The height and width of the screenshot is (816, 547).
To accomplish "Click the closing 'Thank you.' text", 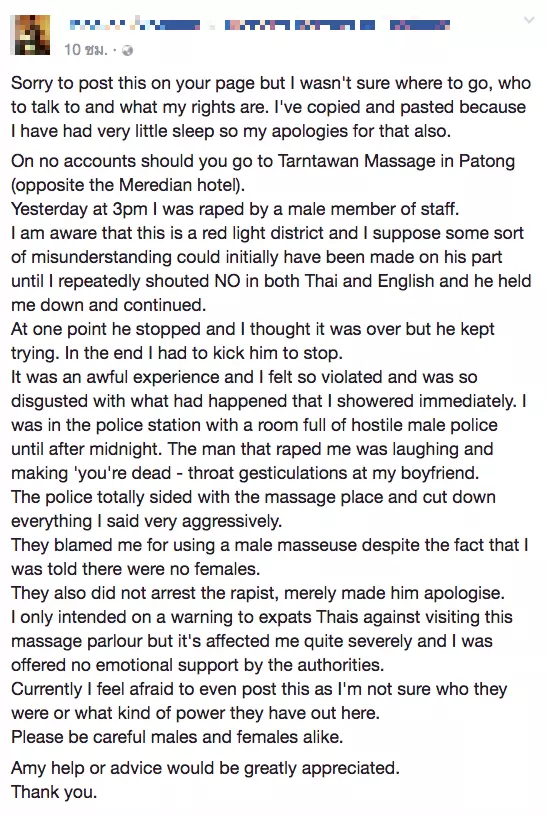I will (54, 792).
